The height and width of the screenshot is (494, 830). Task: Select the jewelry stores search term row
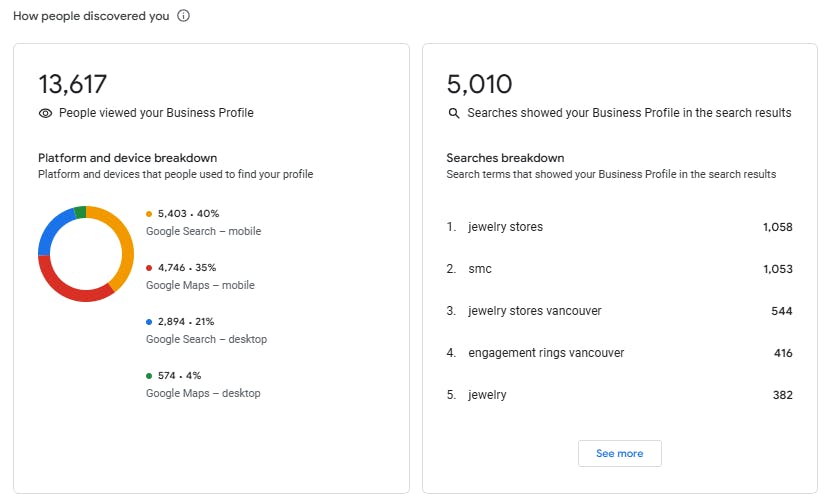coord(619,227)
